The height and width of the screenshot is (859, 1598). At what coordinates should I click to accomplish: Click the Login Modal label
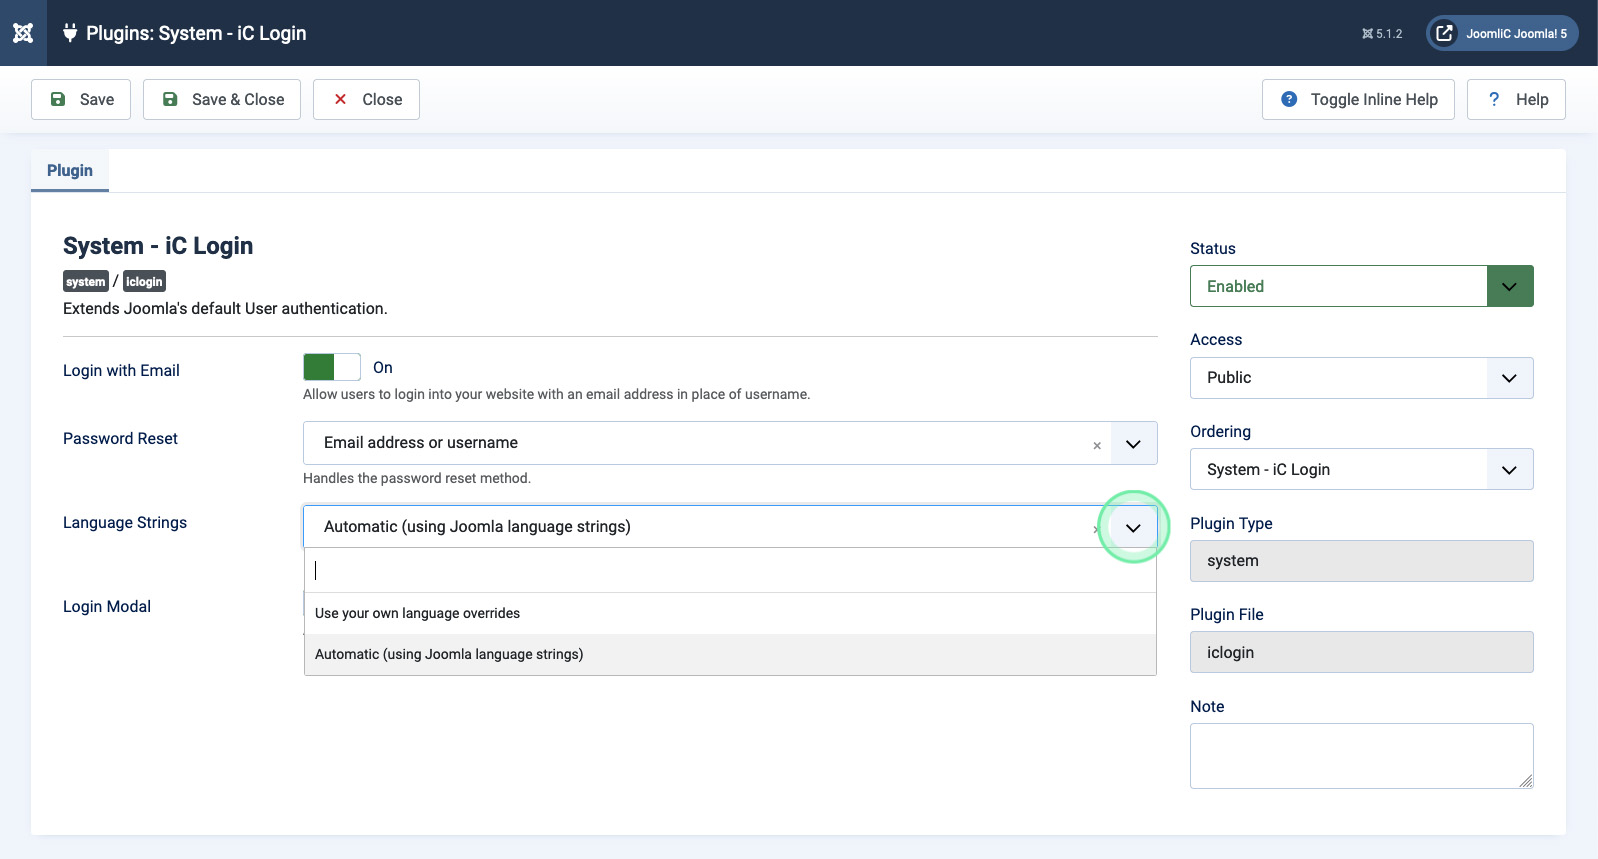pos(107,607)
